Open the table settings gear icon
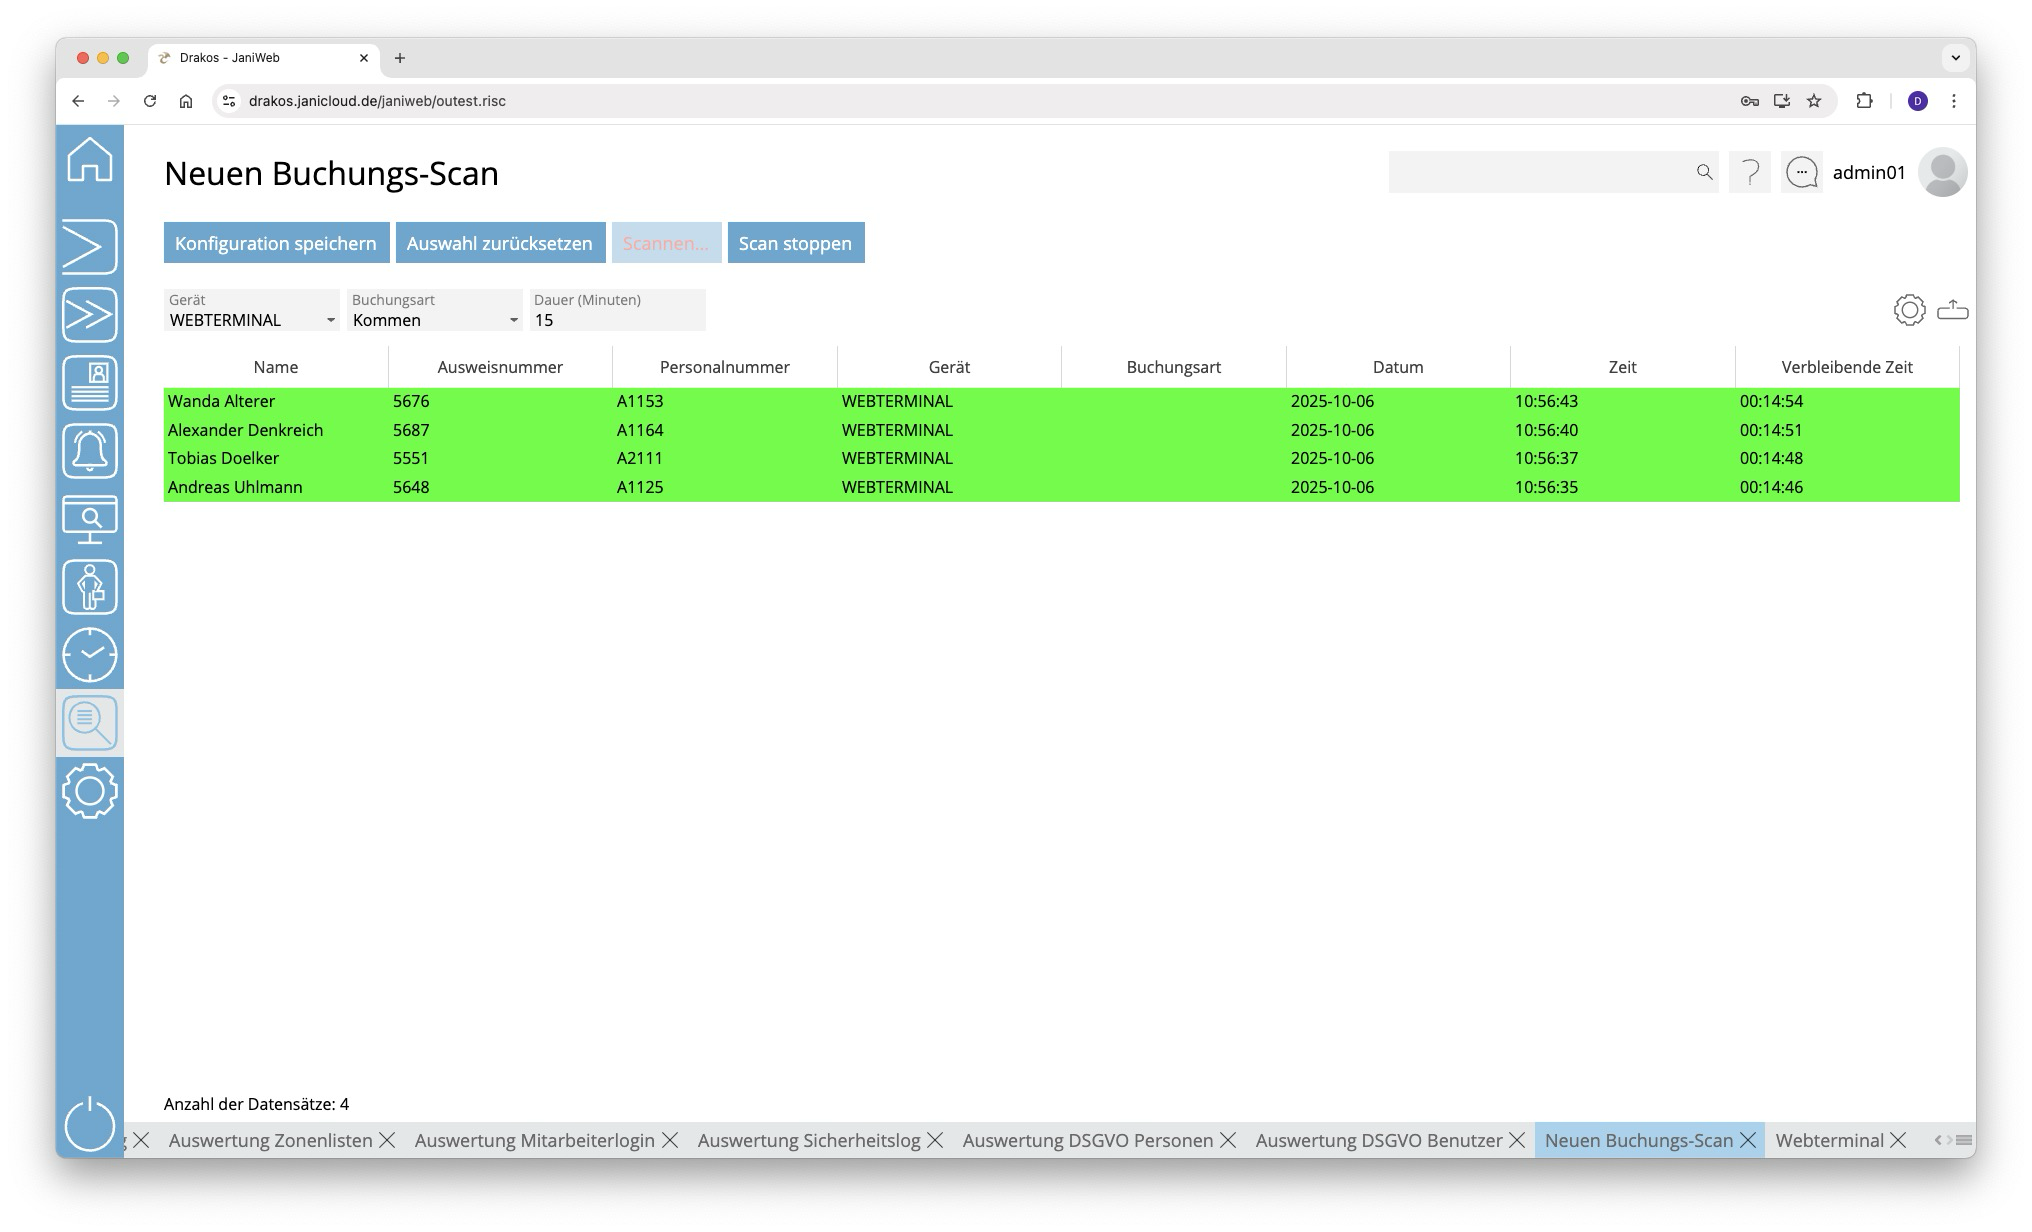 click(1909, 310)
